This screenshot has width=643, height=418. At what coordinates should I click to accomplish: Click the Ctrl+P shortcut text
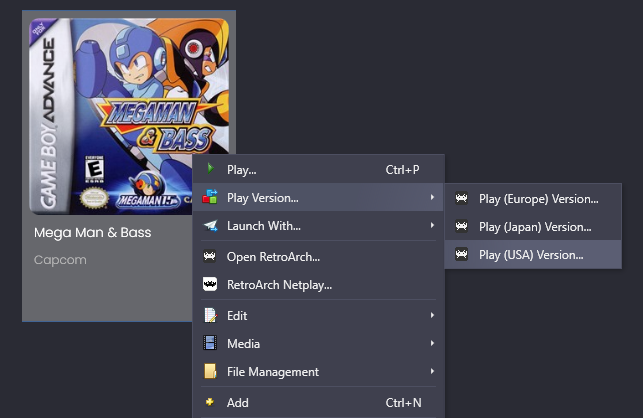coord(402,169)
